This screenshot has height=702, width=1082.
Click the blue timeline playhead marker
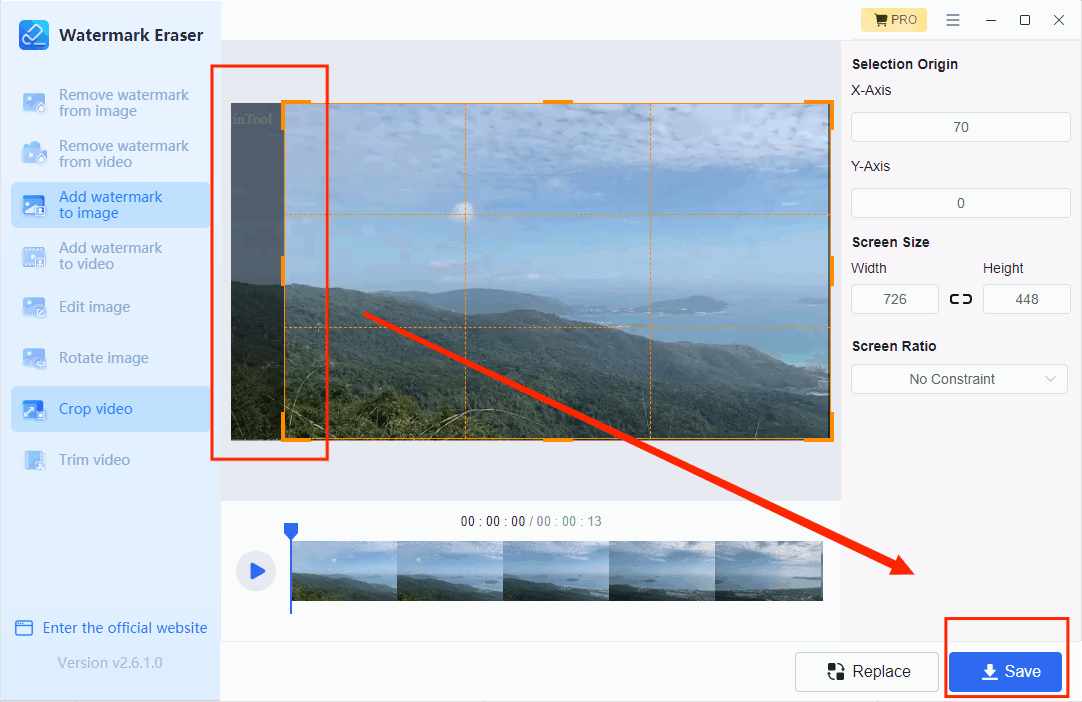[x=291, y=531]
